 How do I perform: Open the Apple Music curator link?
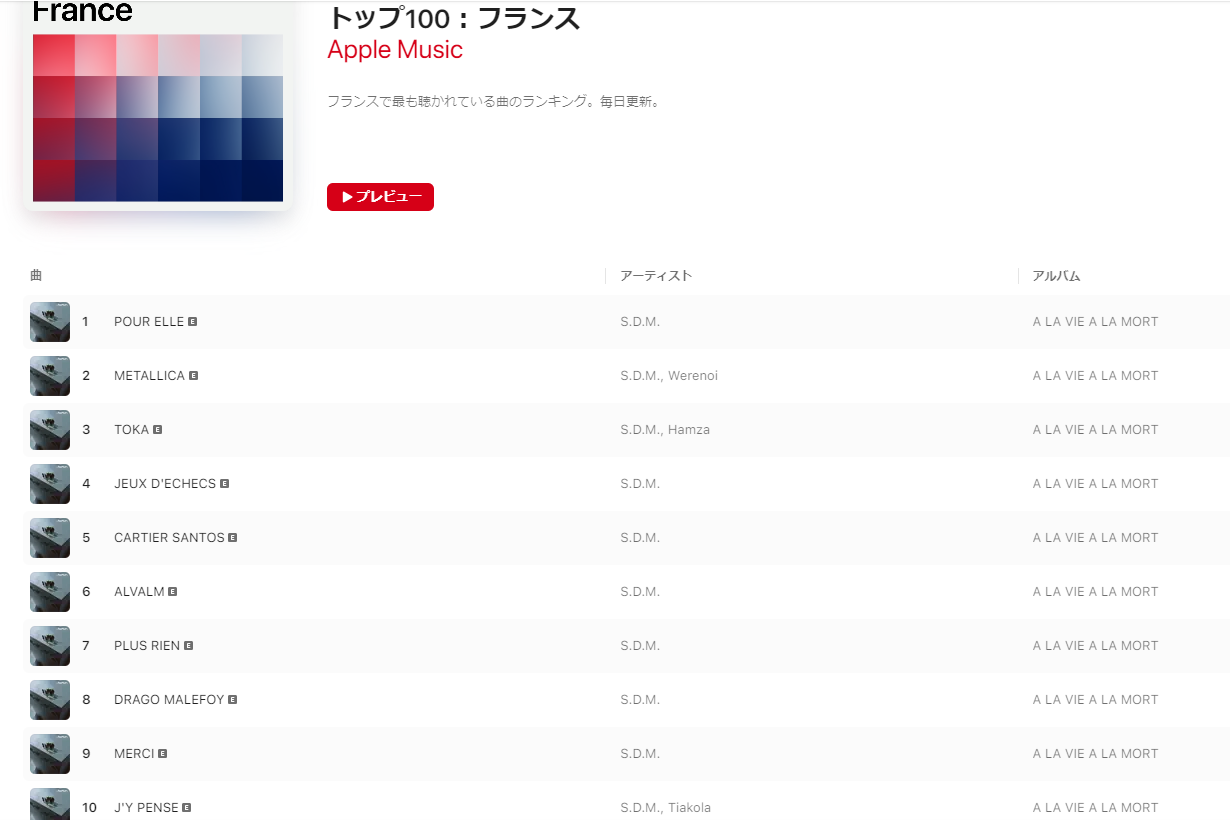point(395,50)
